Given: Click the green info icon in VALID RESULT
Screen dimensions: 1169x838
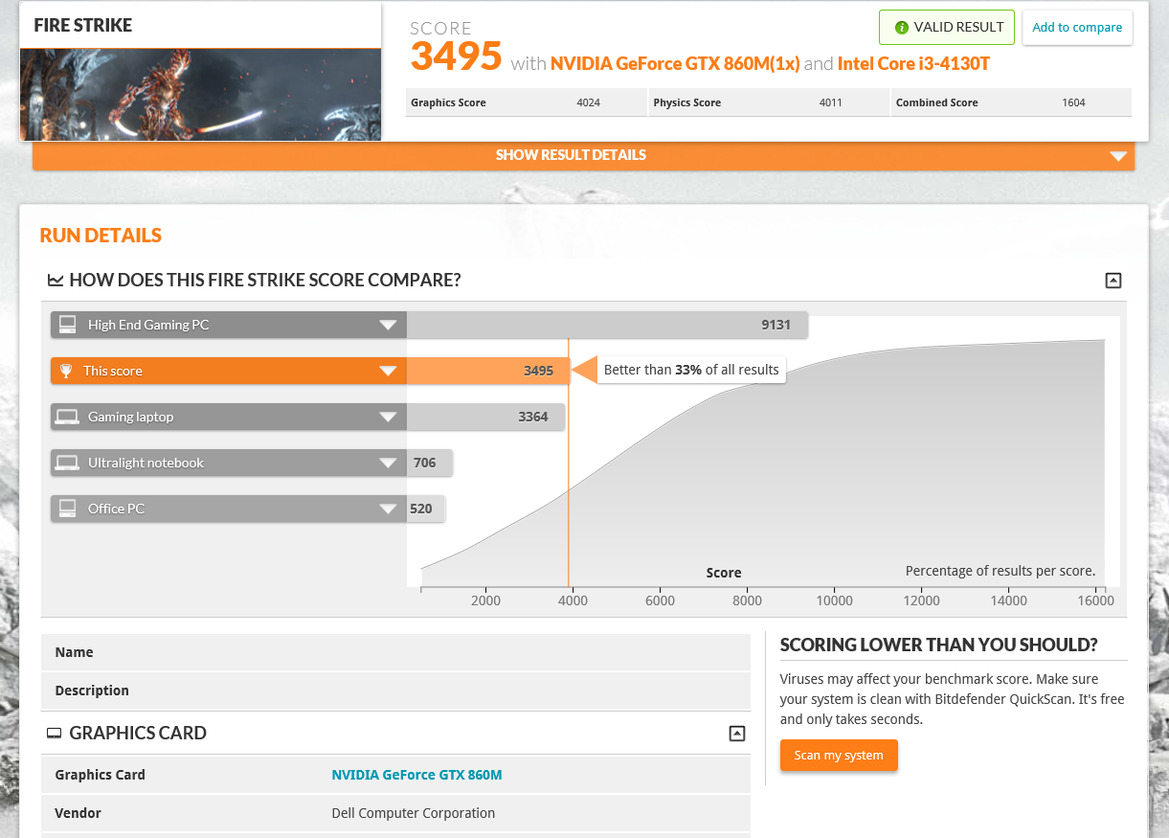Looking at the screenshot, I should point(901,28).
